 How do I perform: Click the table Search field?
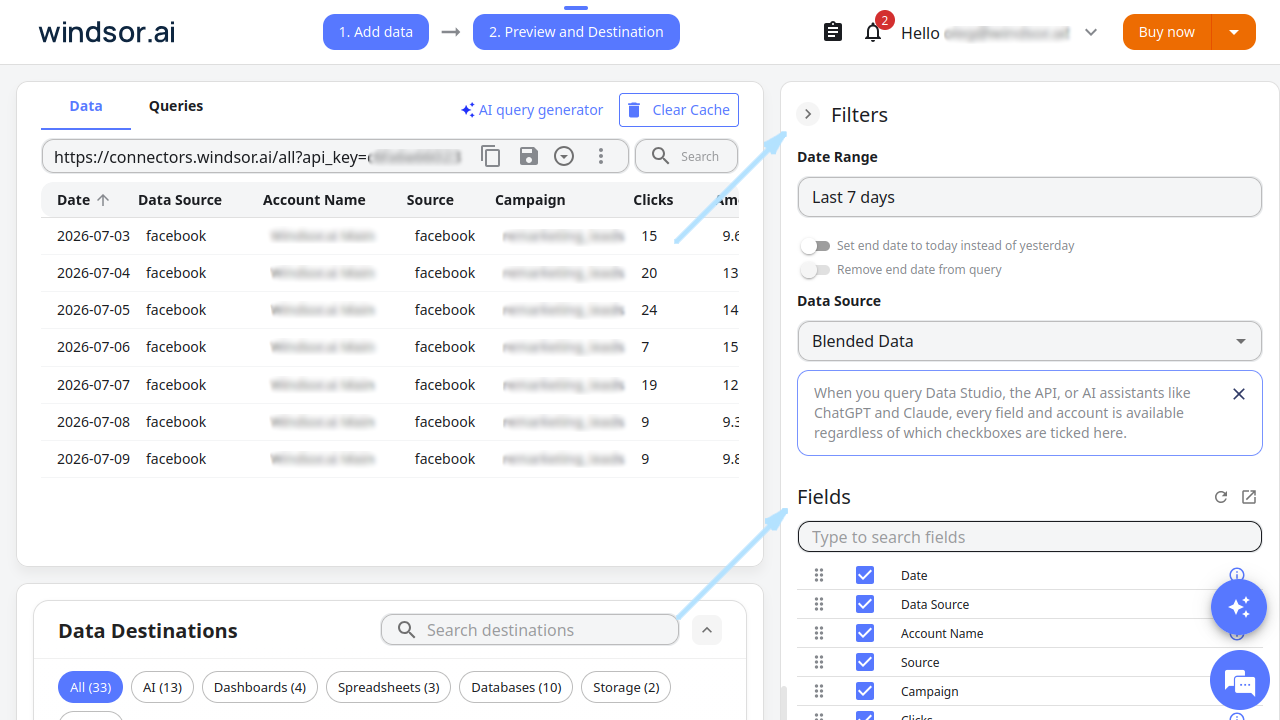pos(686,156)
